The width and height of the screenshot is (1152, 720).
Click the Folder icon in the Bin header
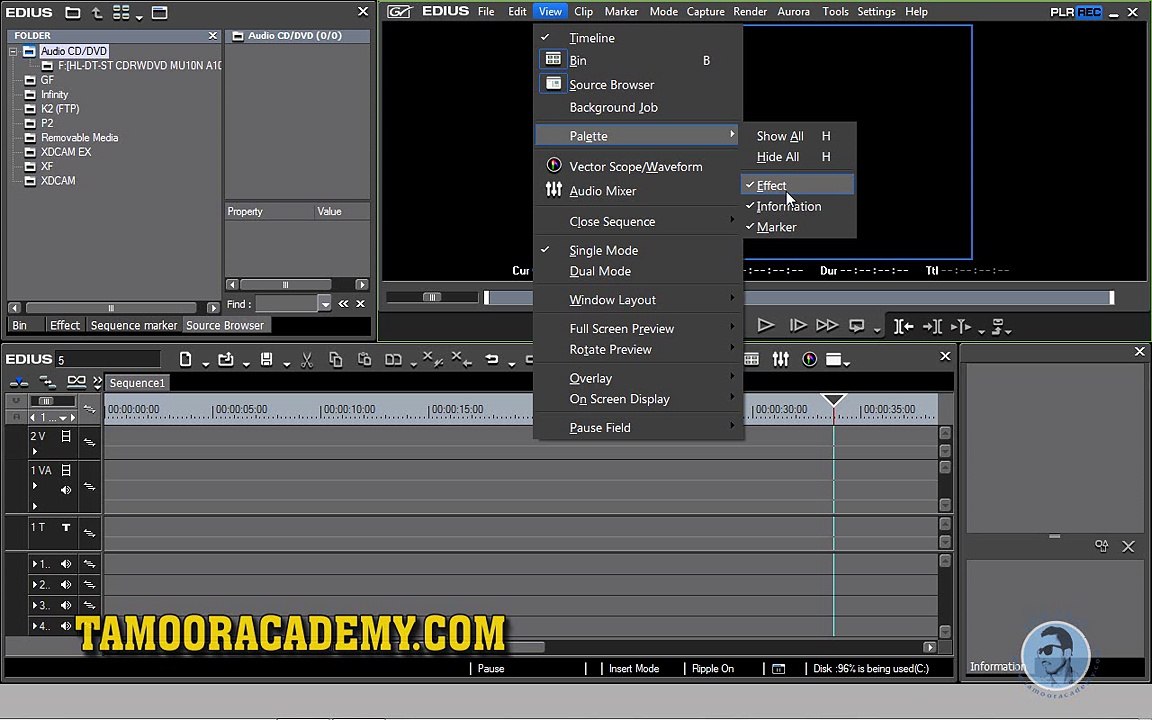pyautogui.click(x=72, y=12)
